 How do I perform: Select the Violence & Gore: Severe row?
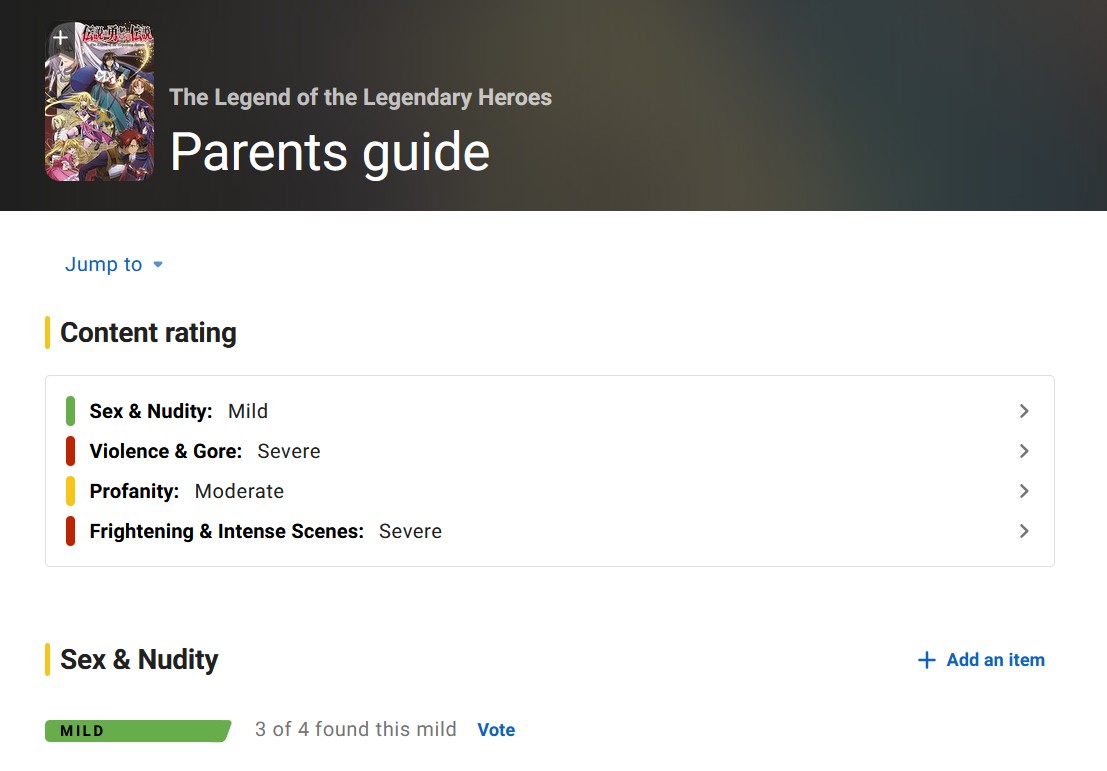click(x=549, y=451)
